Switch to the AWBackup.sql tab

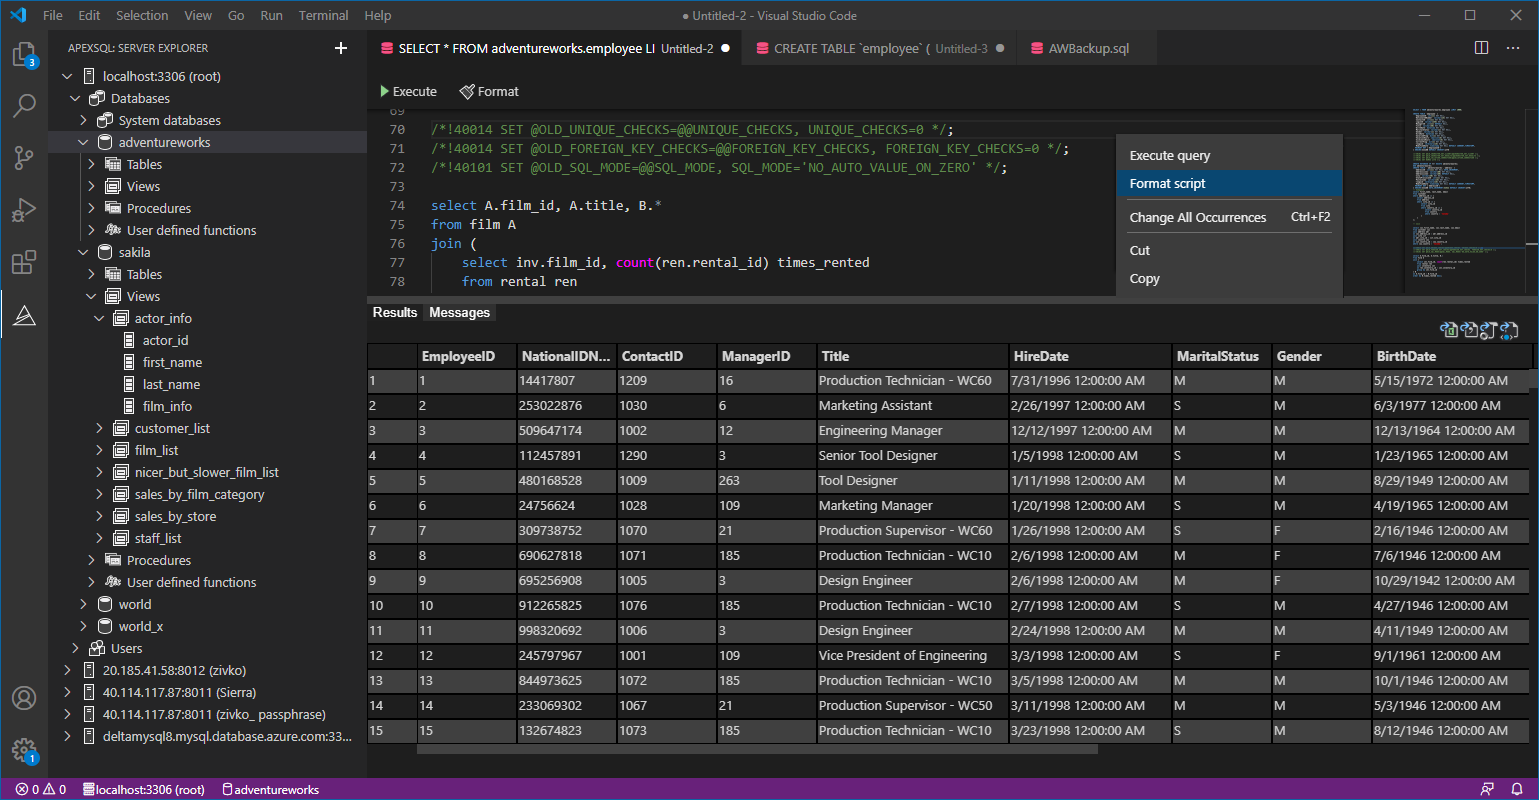click(x=1088, y=48)
